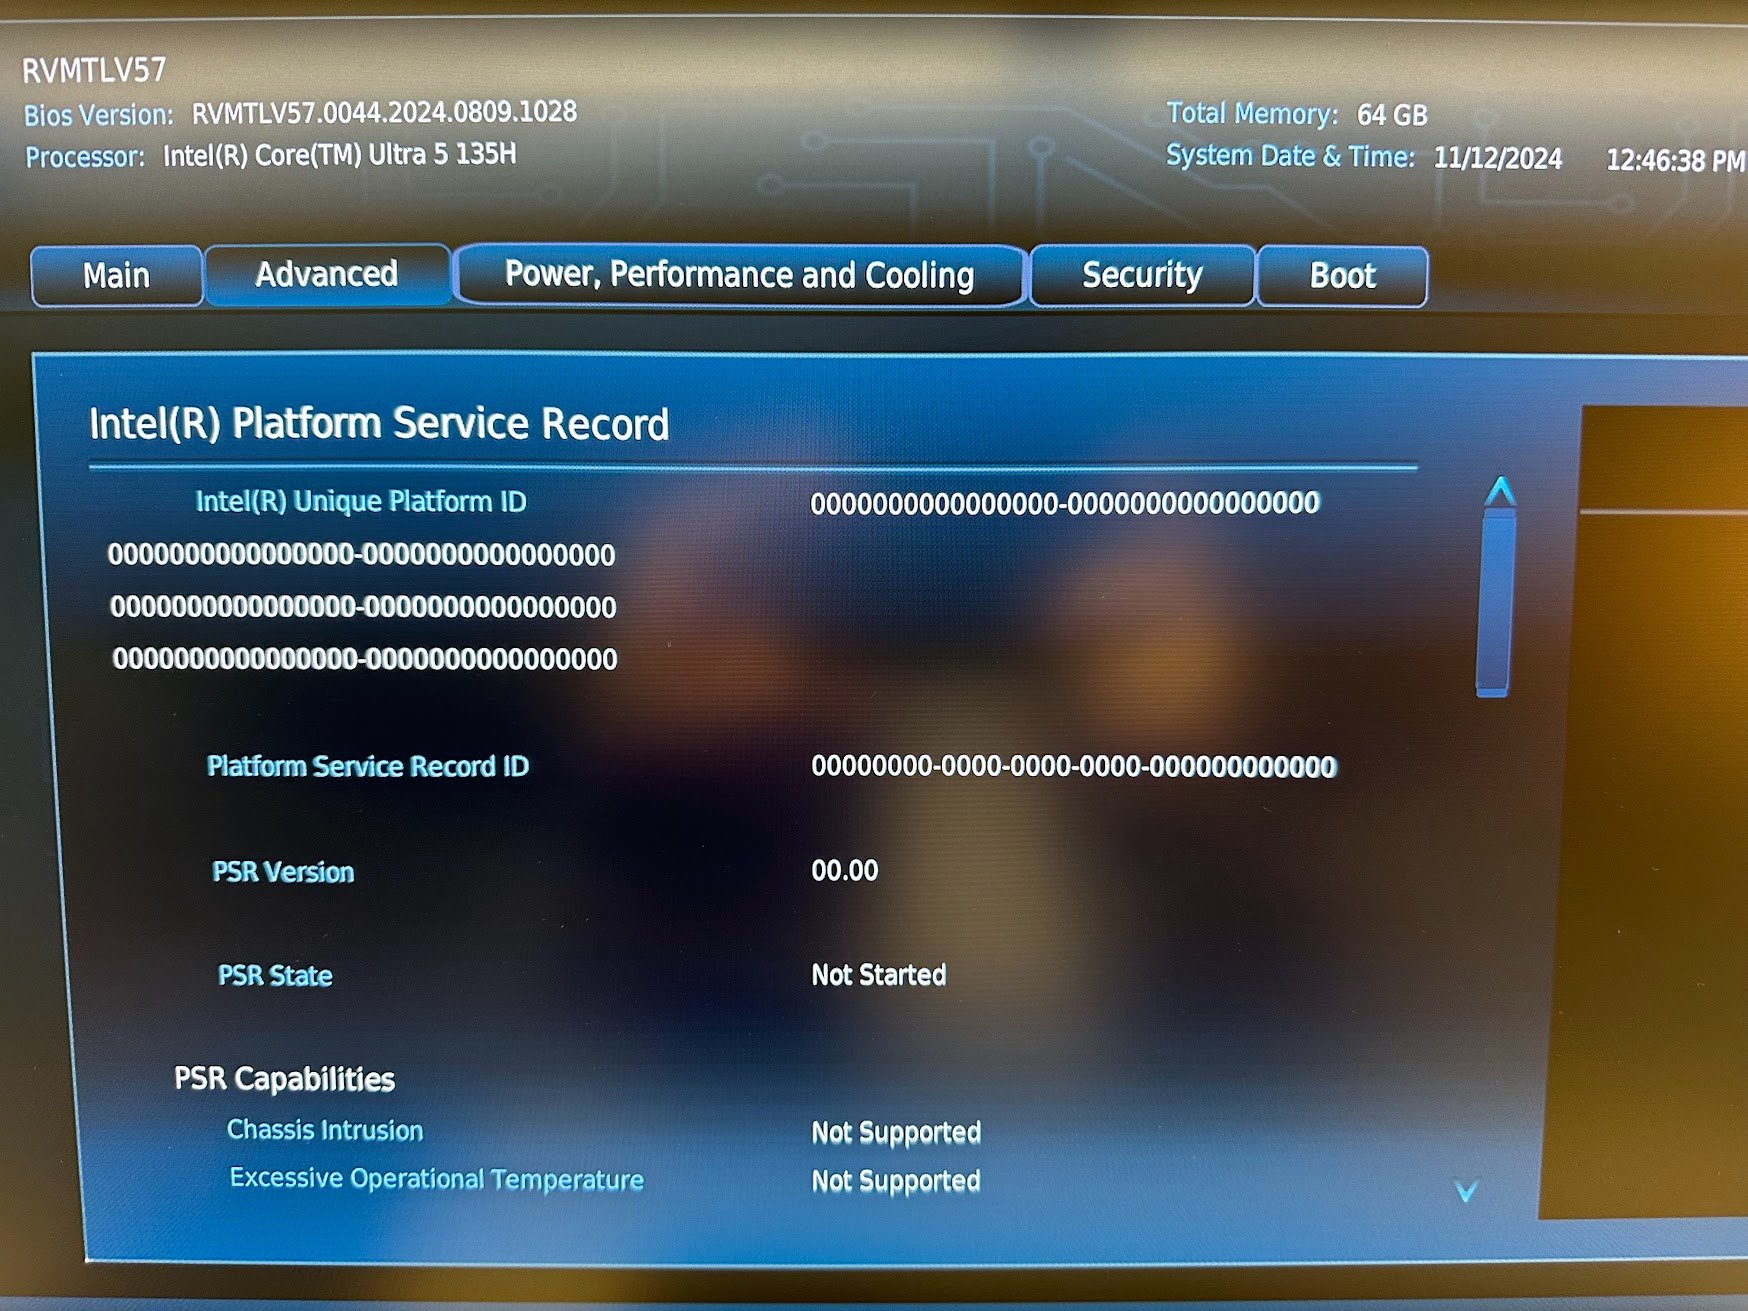Screen dimensions: 1748x1311
Task: Open Power, Performance and Cooling tab
Action: (x=739, y=275)
